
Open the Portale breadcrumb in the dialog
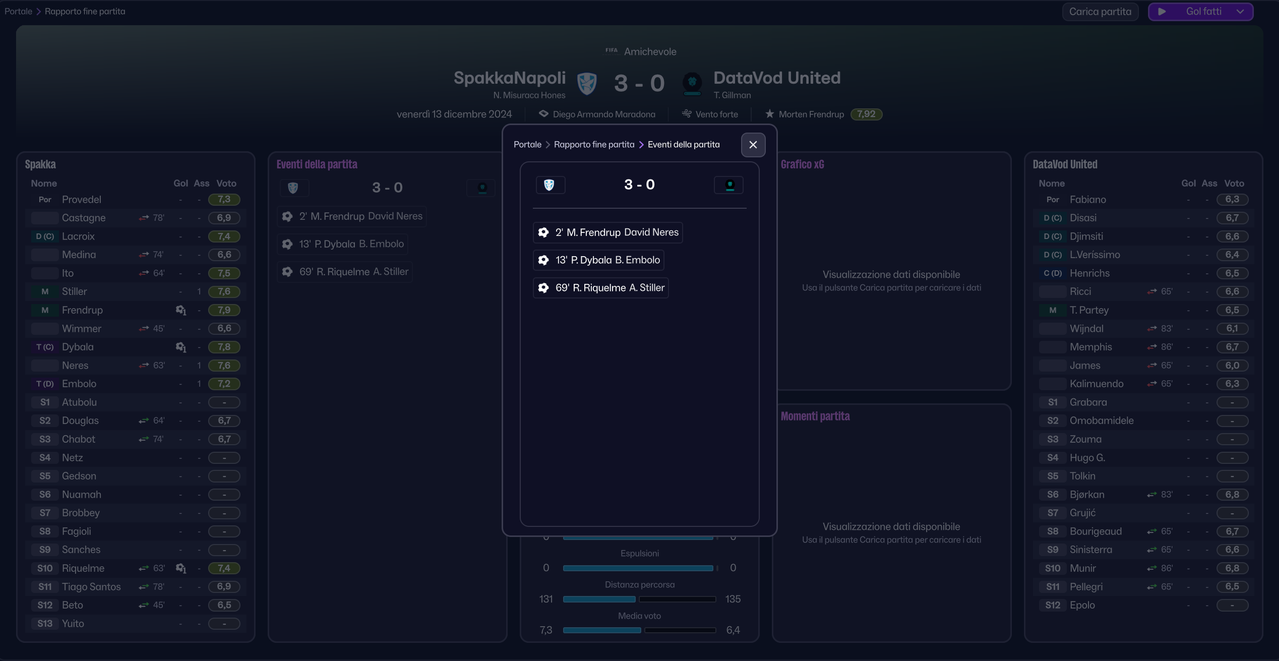tap(527, 145)
